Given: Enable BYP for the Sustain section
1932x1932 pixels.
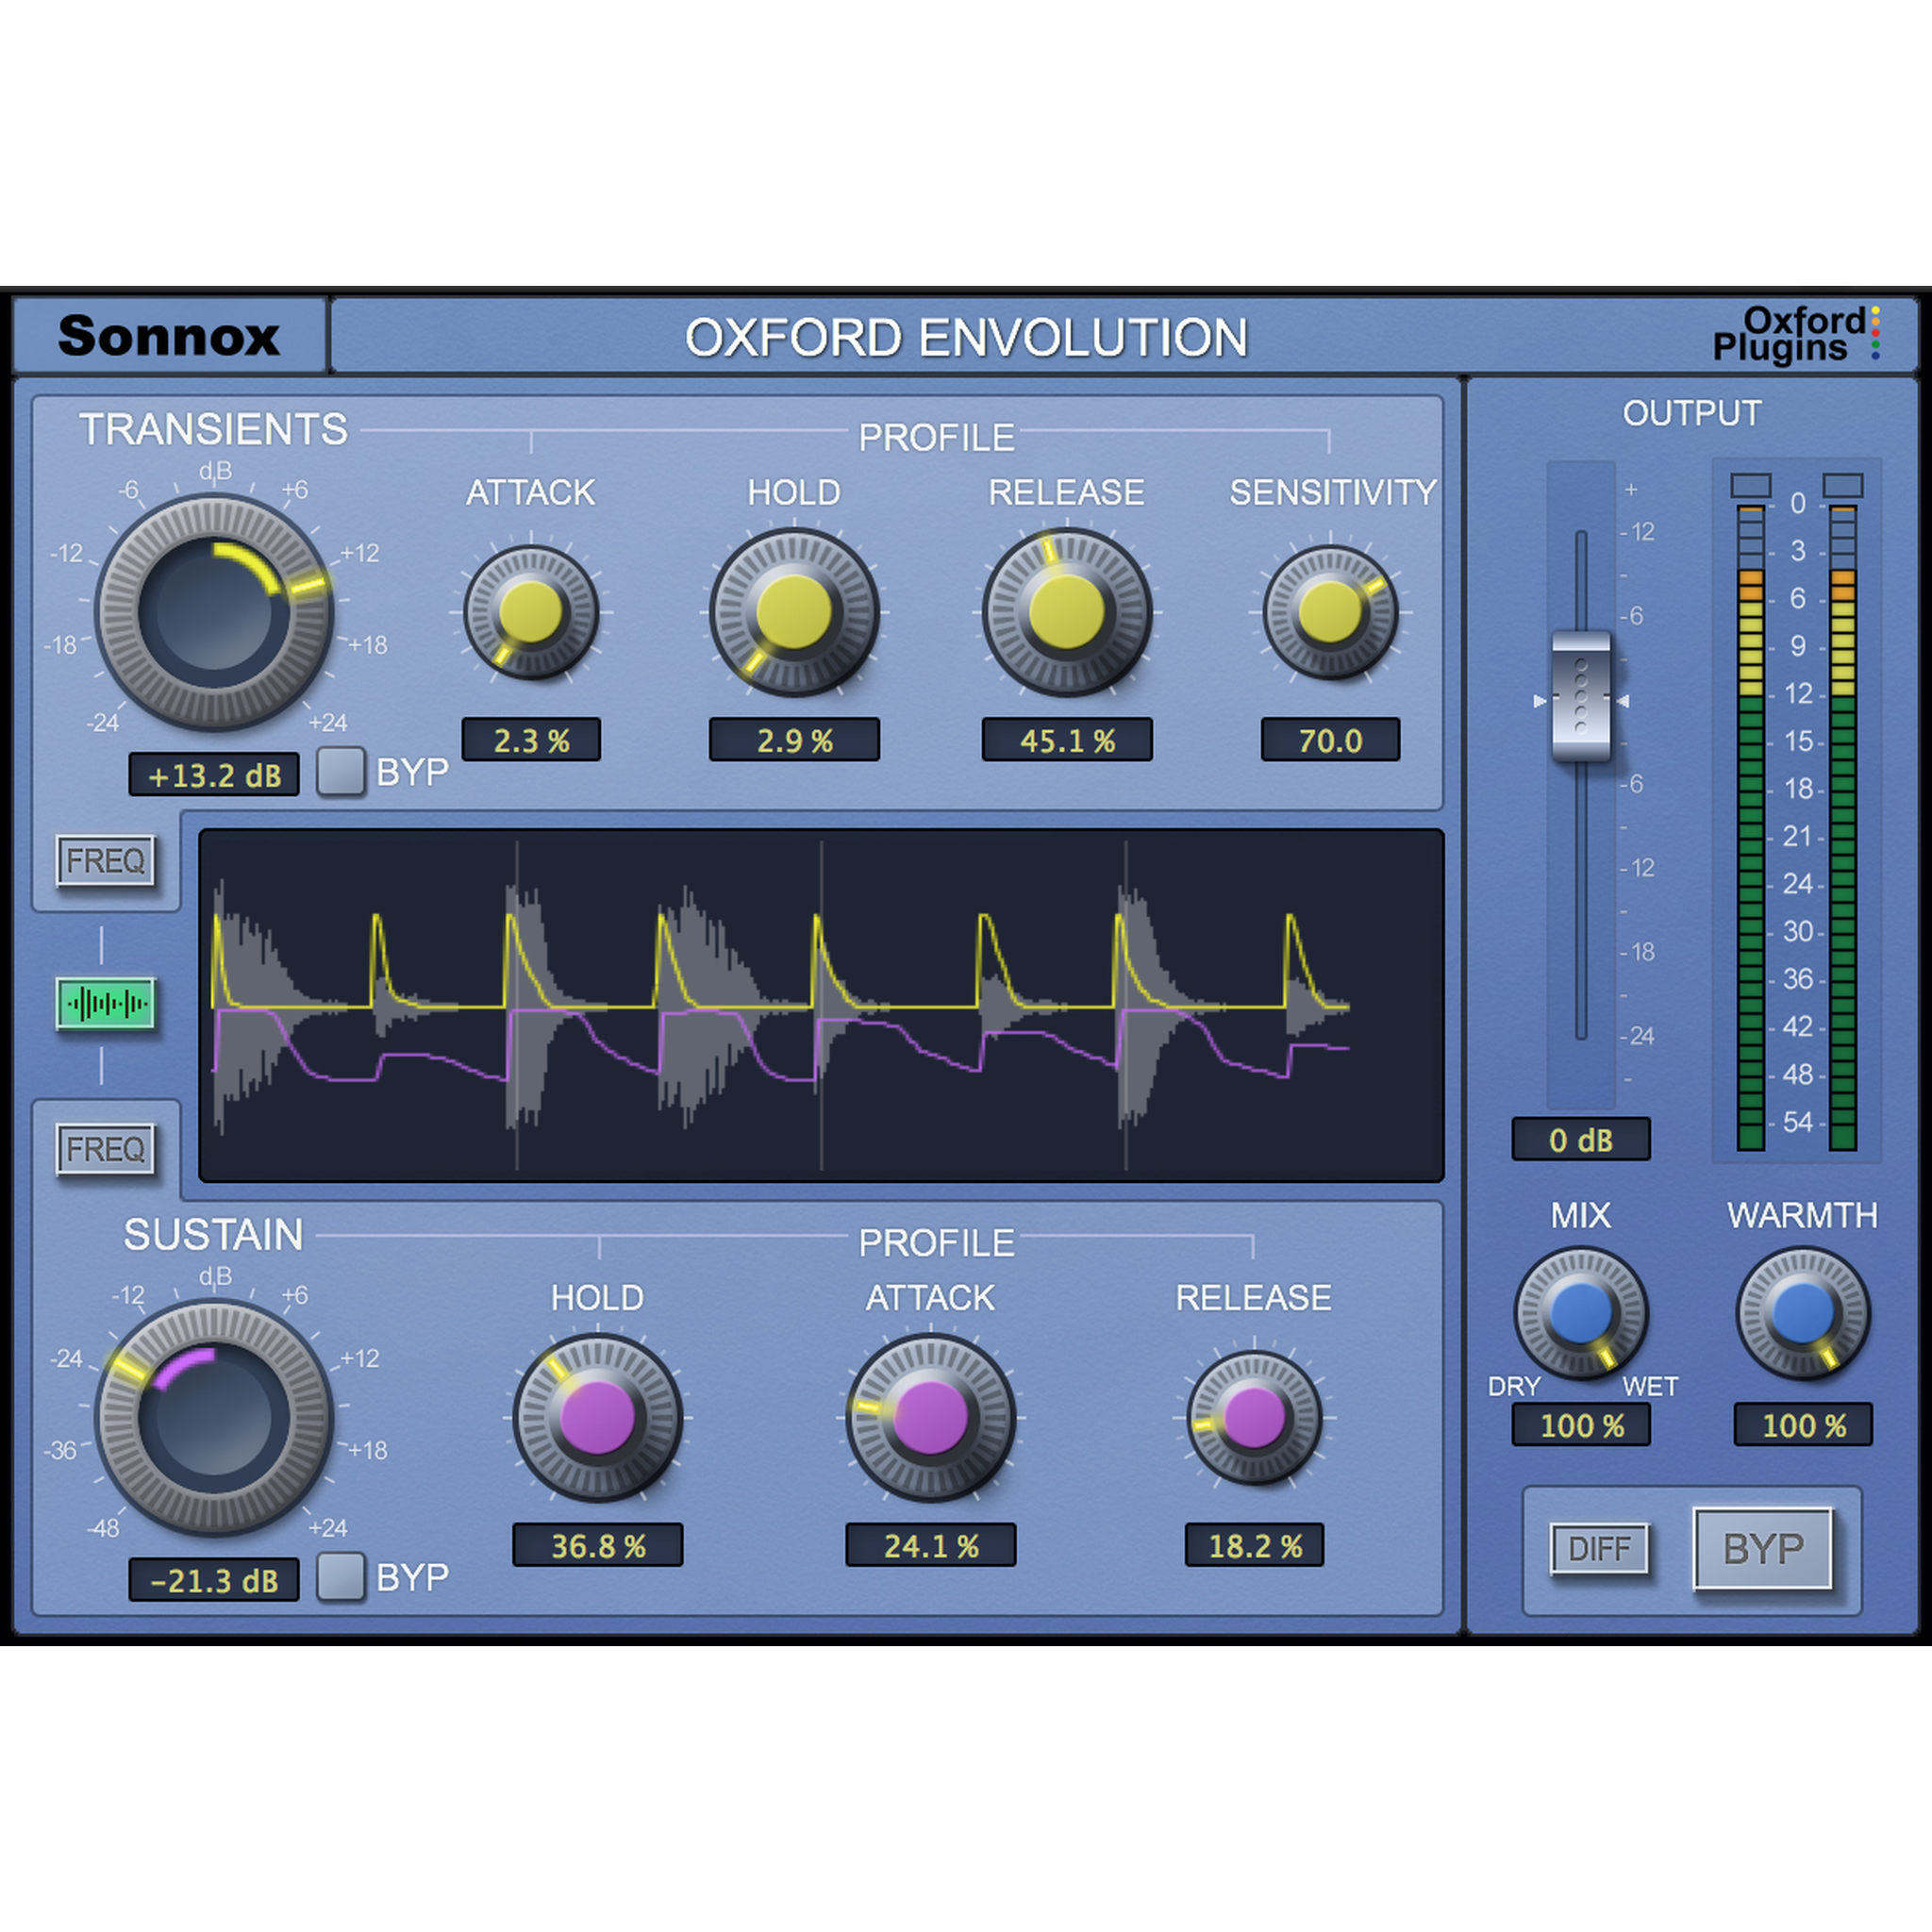Looking at the screenshot, I should tap(343, 1578).
